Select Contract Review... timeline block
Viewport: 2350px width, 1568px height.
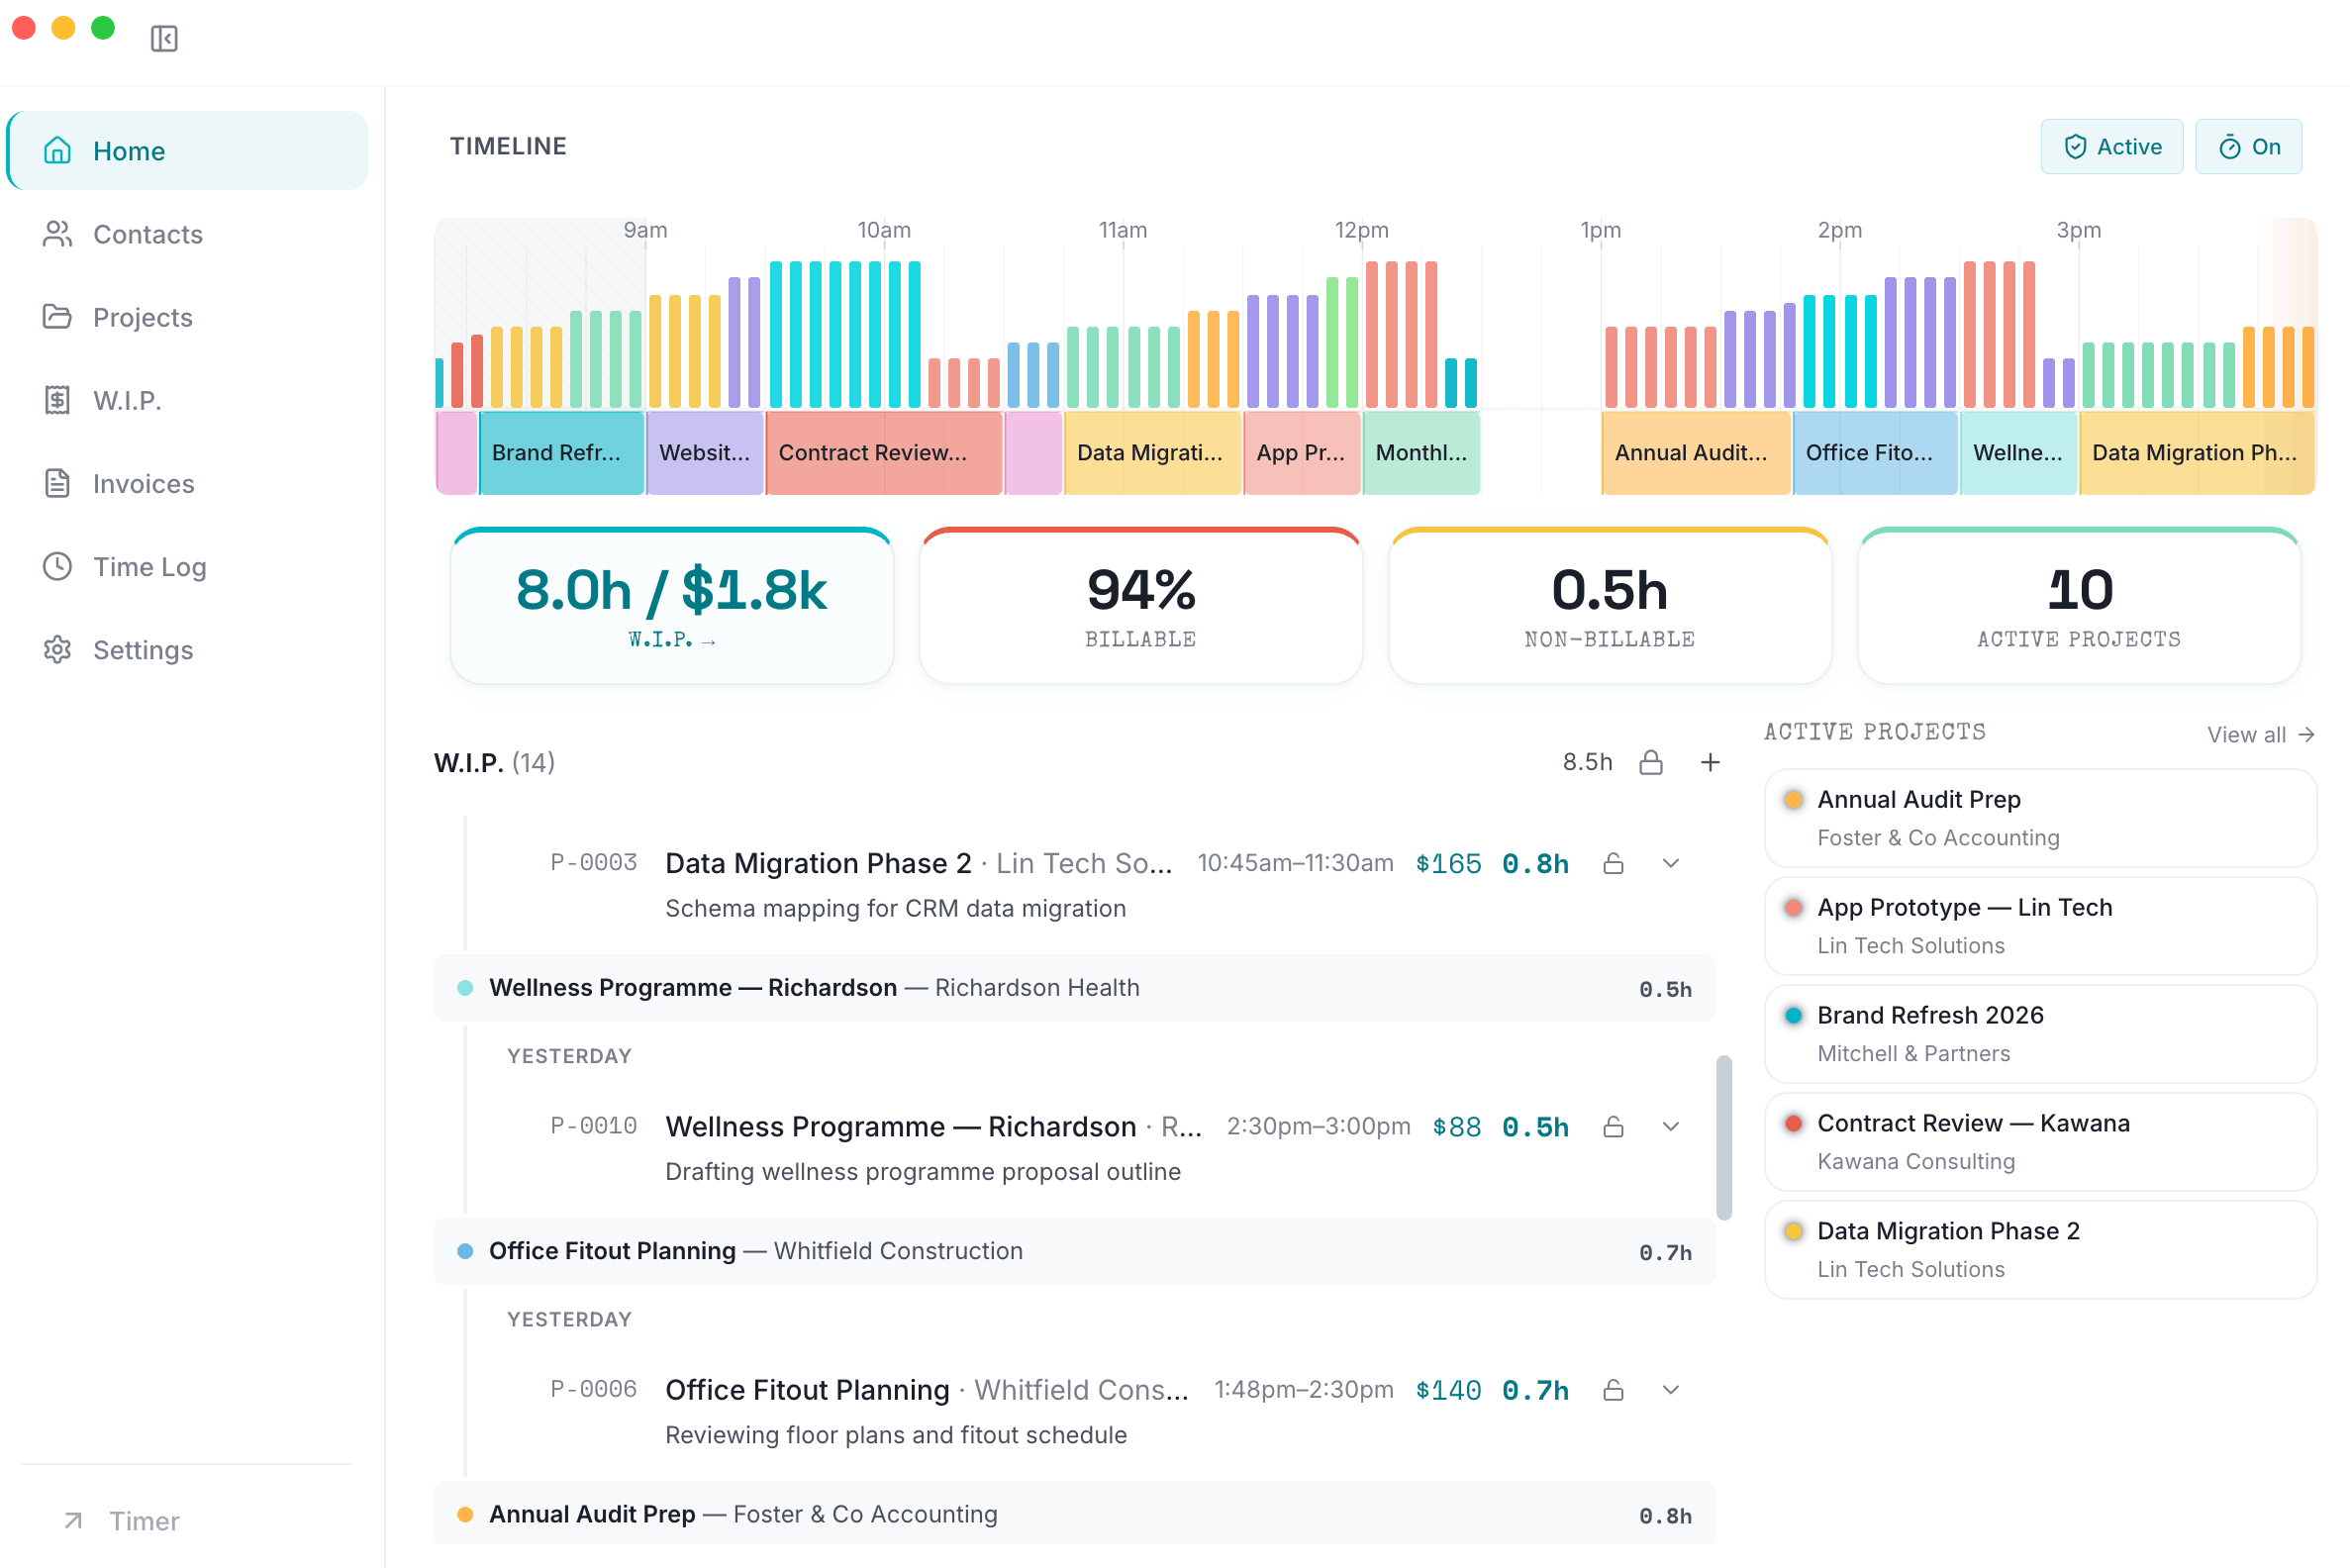point(884,453)
